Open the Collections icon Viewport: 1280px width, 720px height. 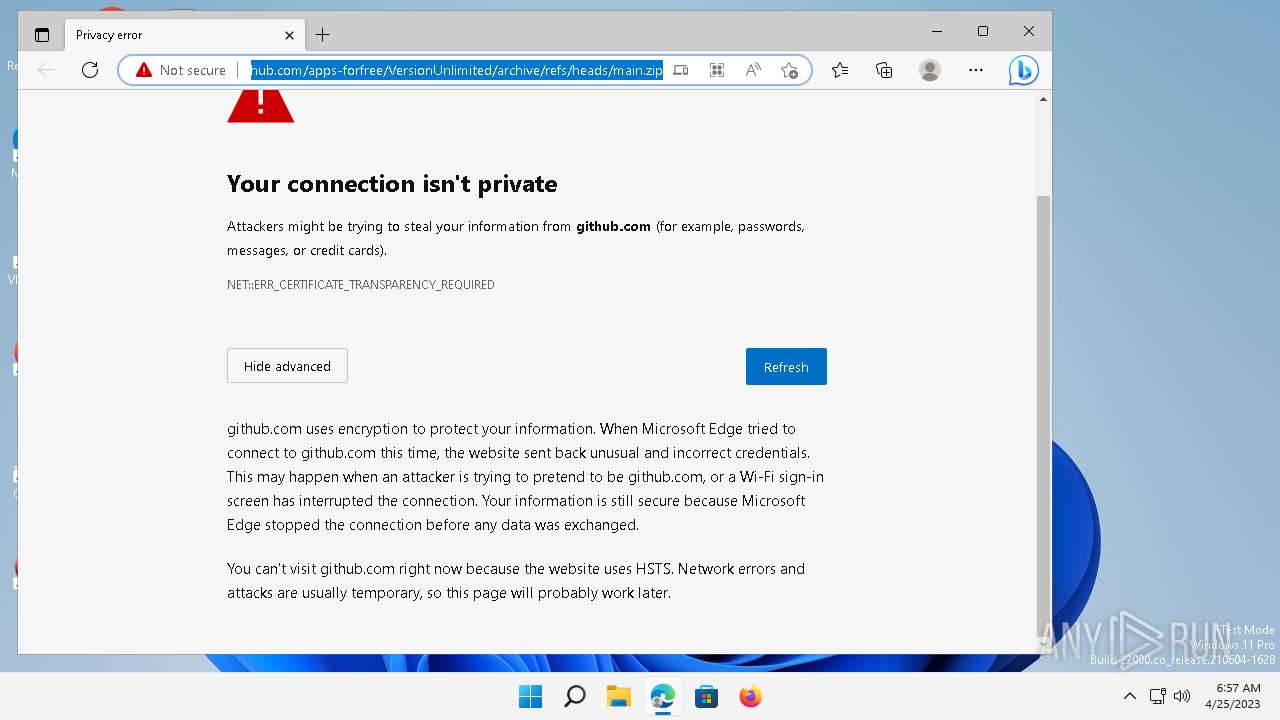point(884,70)
